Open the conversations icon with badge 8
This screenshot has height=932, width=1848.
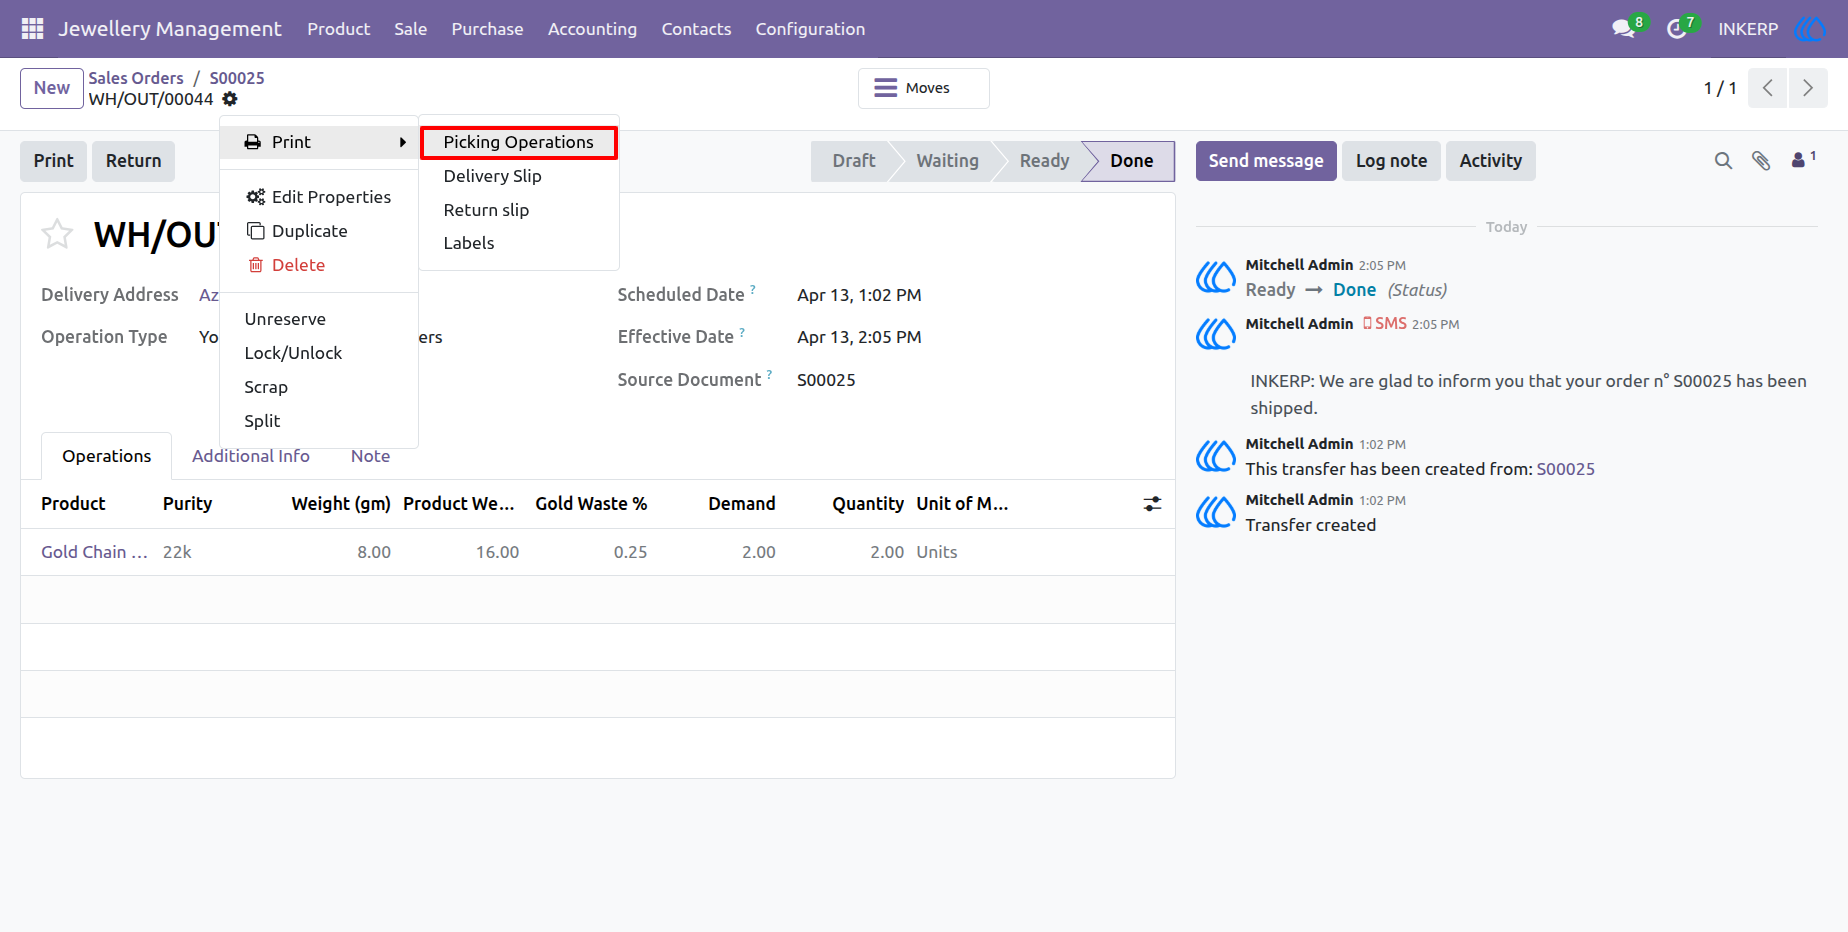1624,29
